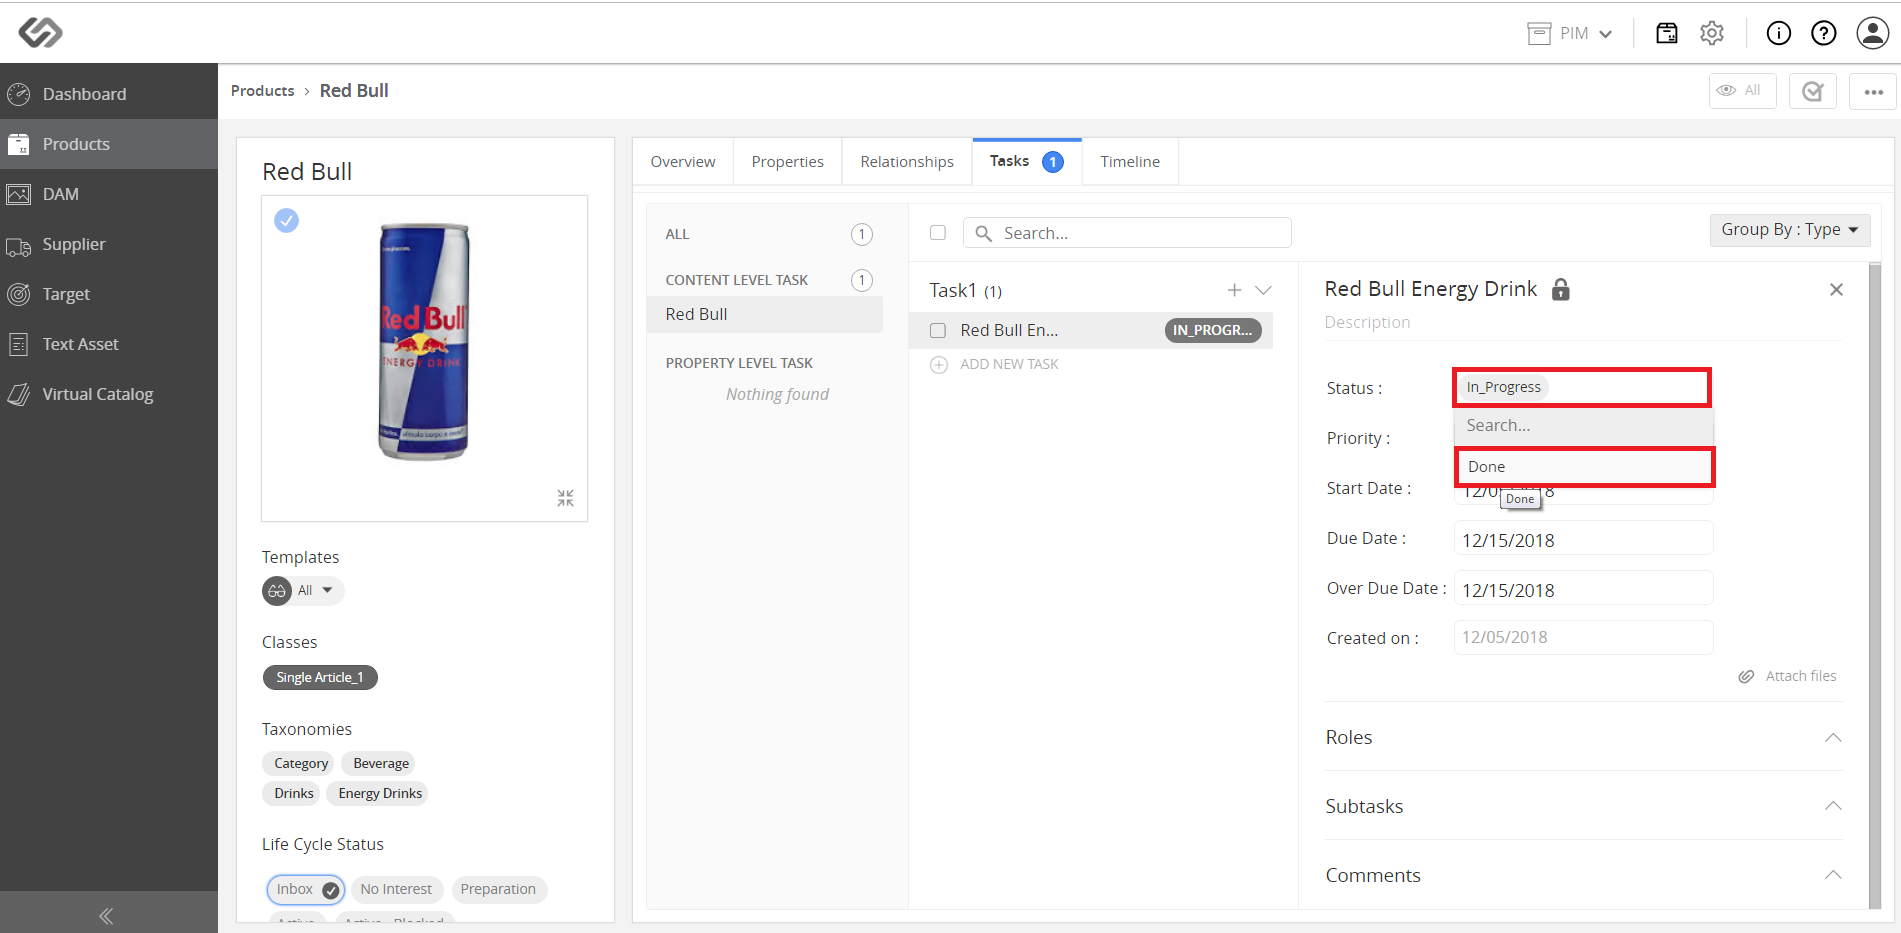Click the info circle icon
This screenshot has height=933, width=1901.
1779,33
